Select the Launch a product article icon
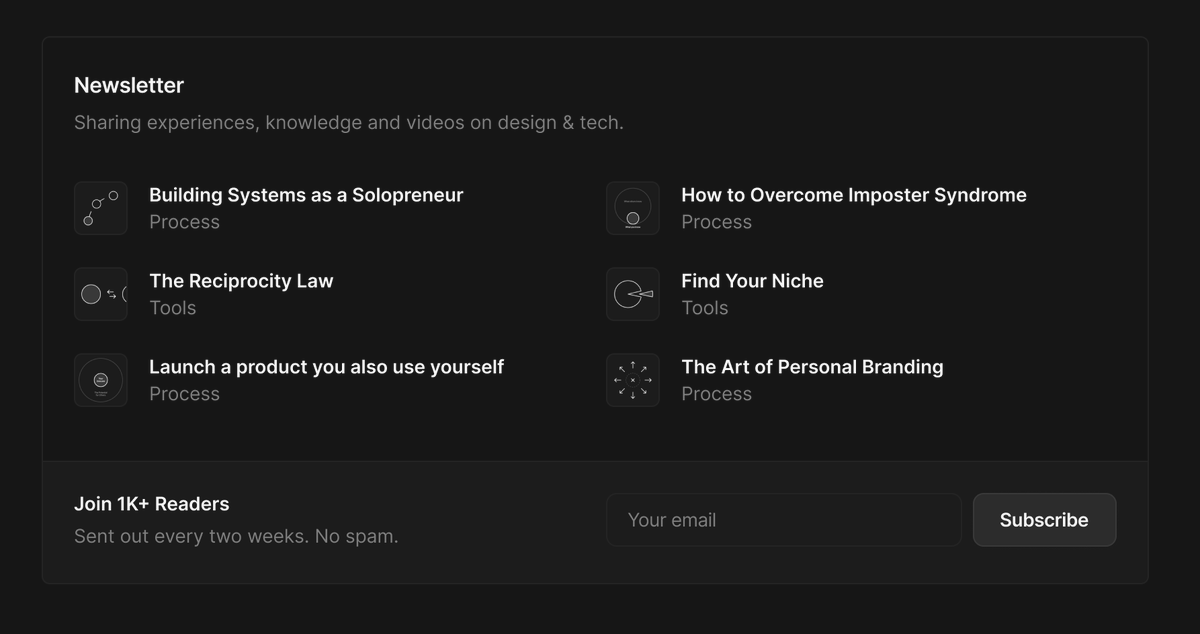 (x=101, y=380)
